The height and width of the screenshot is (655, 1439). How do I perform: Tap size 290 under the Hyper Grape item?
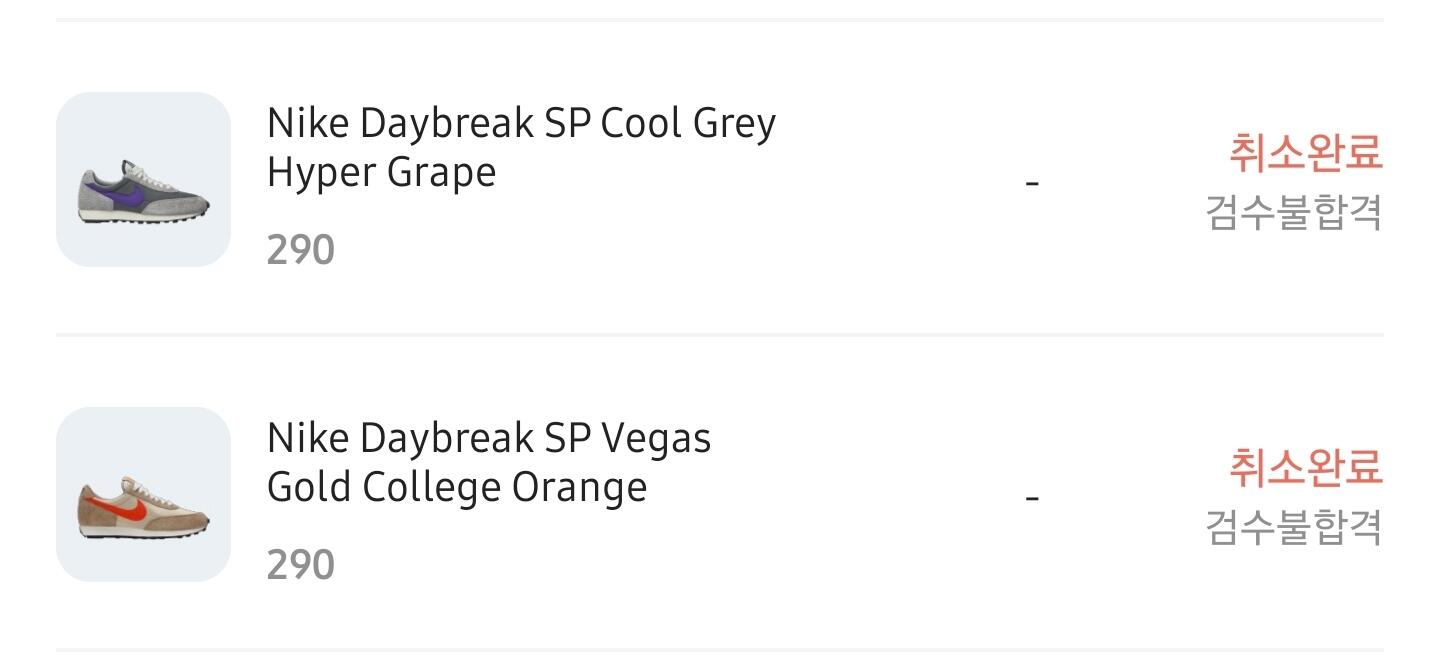coord(300,250)
